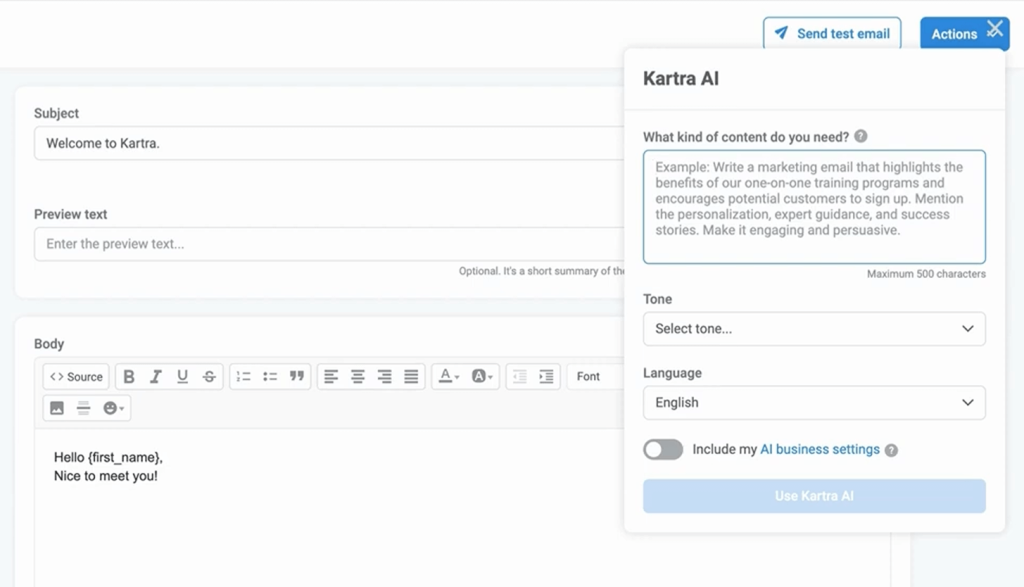Click the Underline icon
The image size is (1024, 587).
182,377
